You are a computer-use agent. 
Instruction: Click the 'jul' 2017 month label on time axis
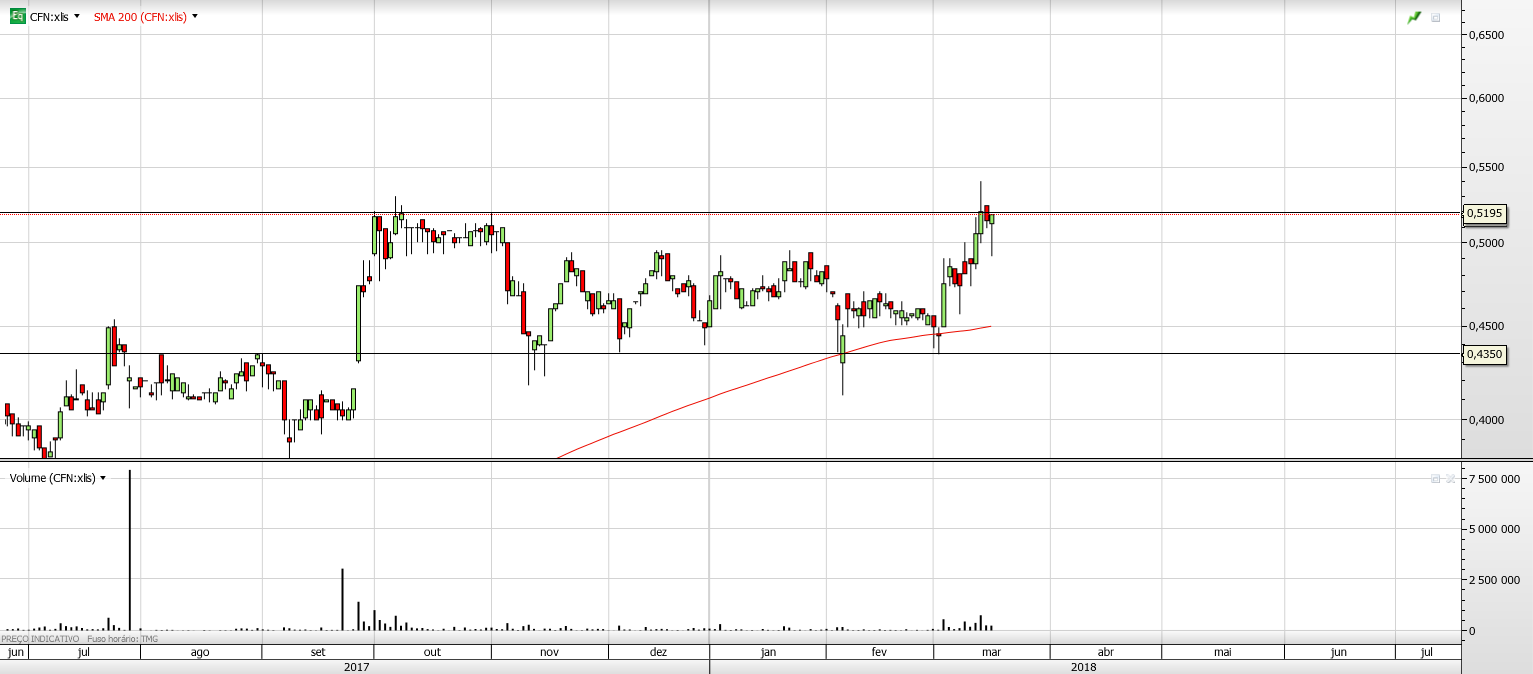click(x=84, y=652)
